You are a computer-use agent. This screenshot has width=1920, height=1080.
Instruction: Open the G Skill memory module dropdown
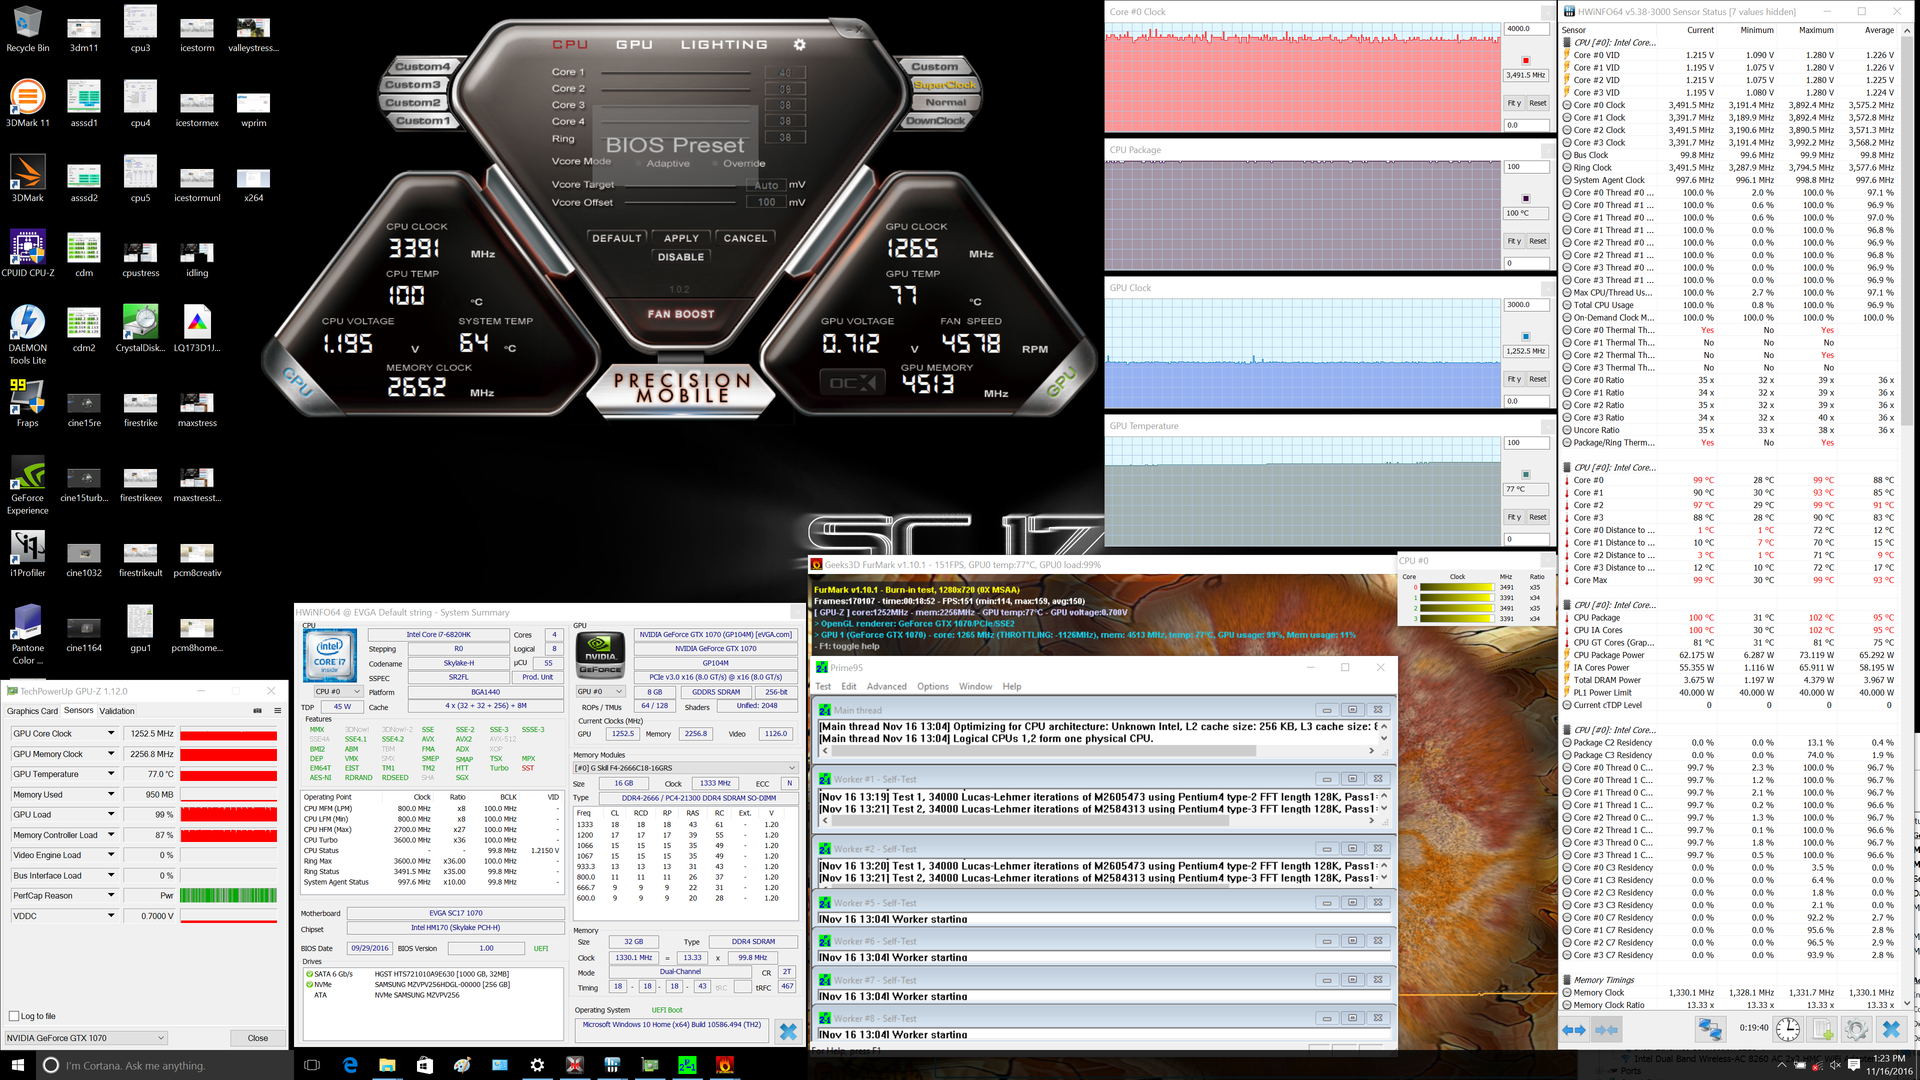685,768
